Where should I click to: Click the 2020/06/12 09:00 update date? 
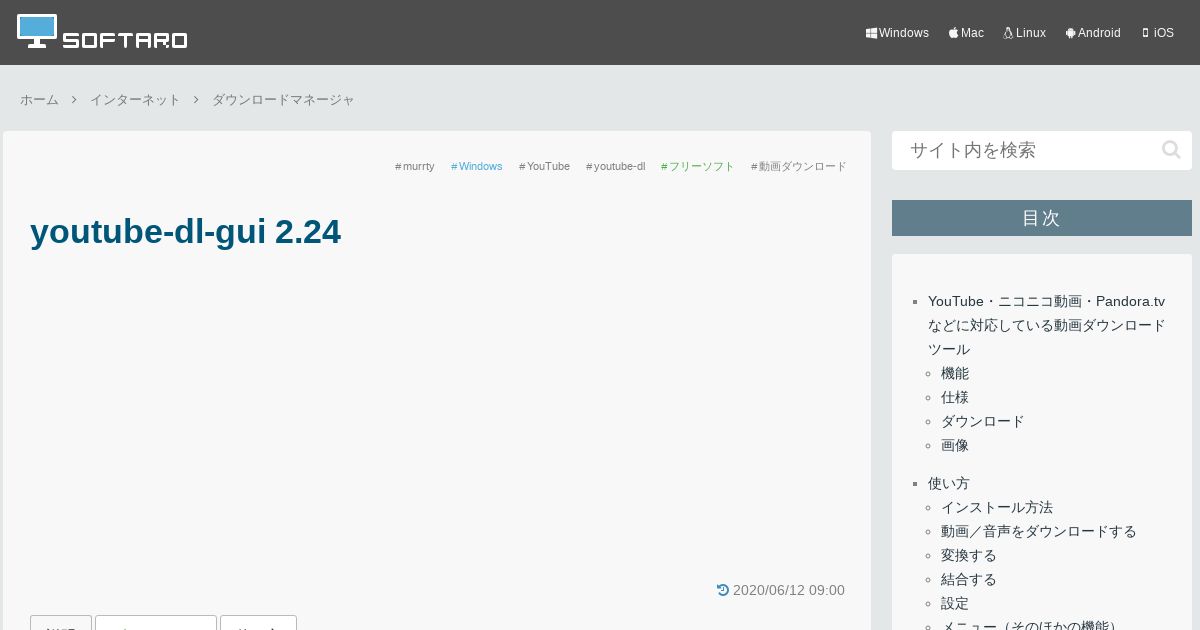pyautogui.click(x=789, y=590)
